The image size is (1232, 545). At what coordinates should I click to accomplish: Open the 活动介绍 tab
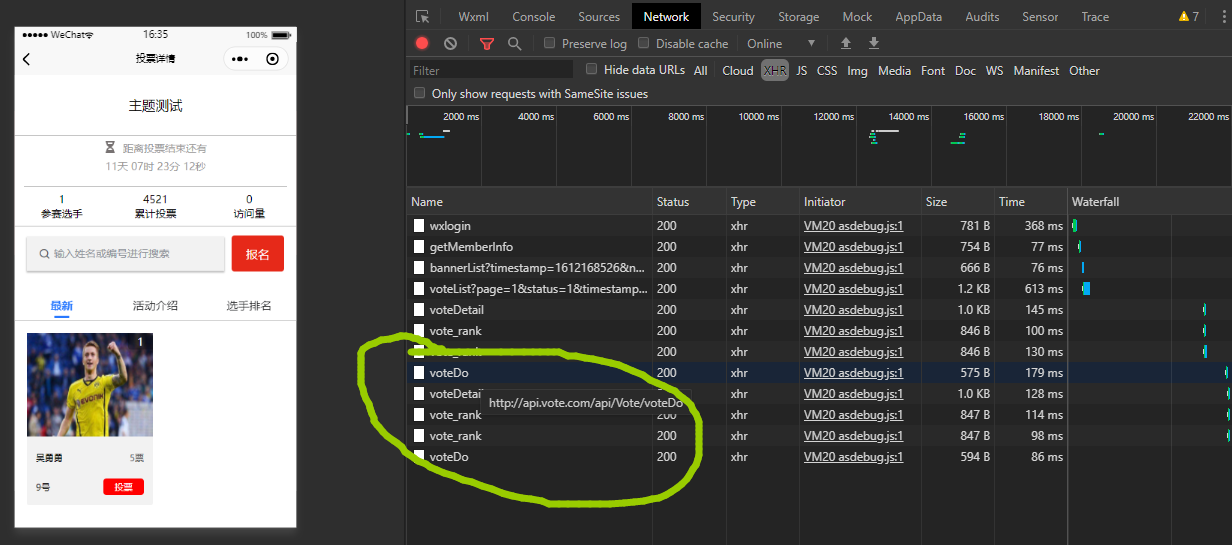point(155,305)
